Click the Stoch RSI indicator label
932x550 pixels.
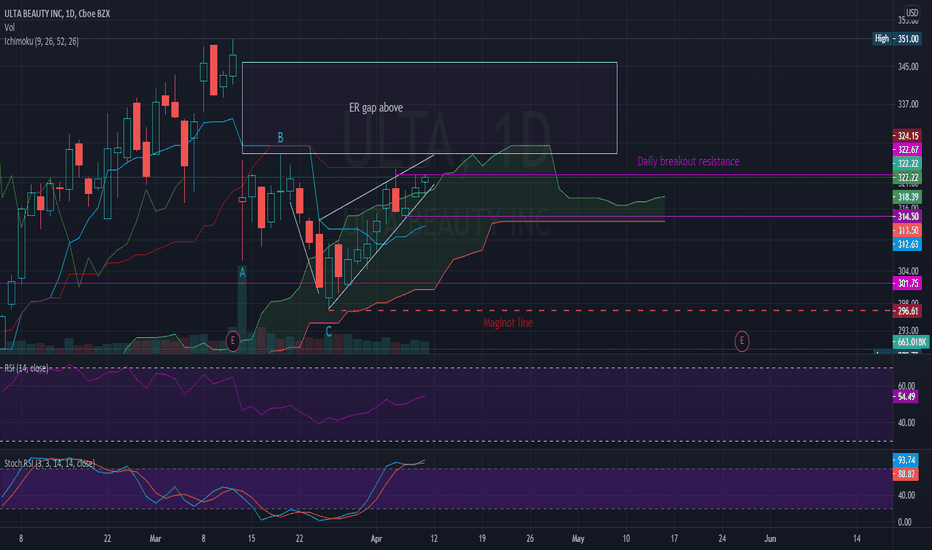pyautogui.click(x=49, y=463)
